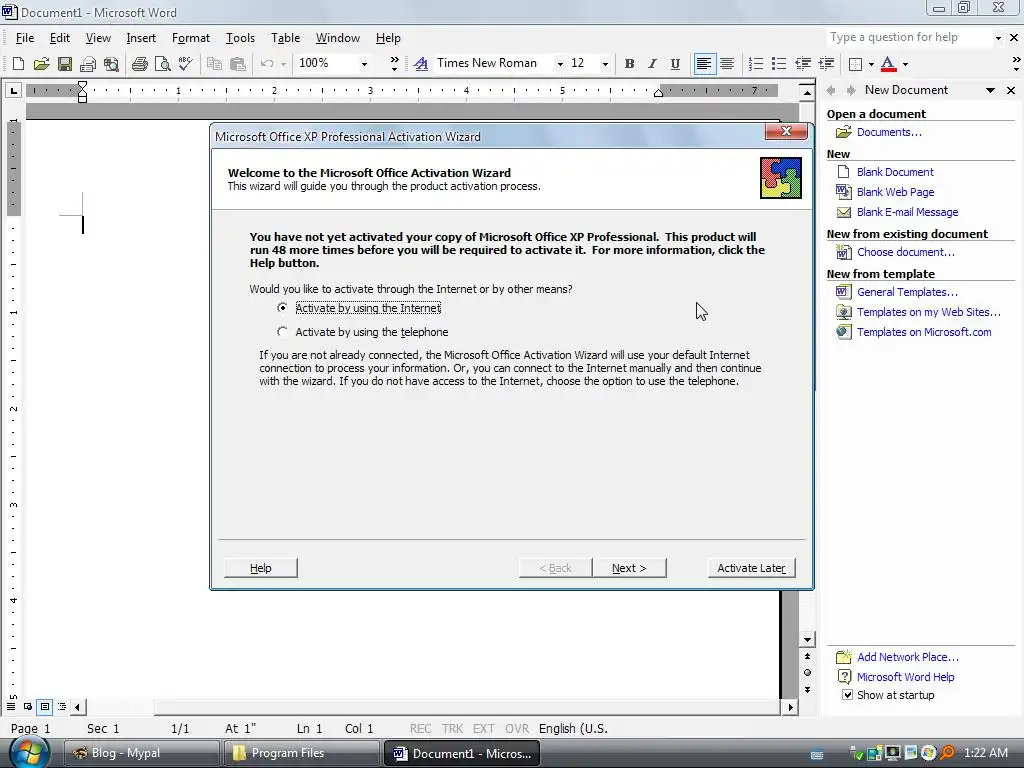The image size is (1024, 768).
Task: Toggle TRK track changes in status bar
Action: [452, 728]
